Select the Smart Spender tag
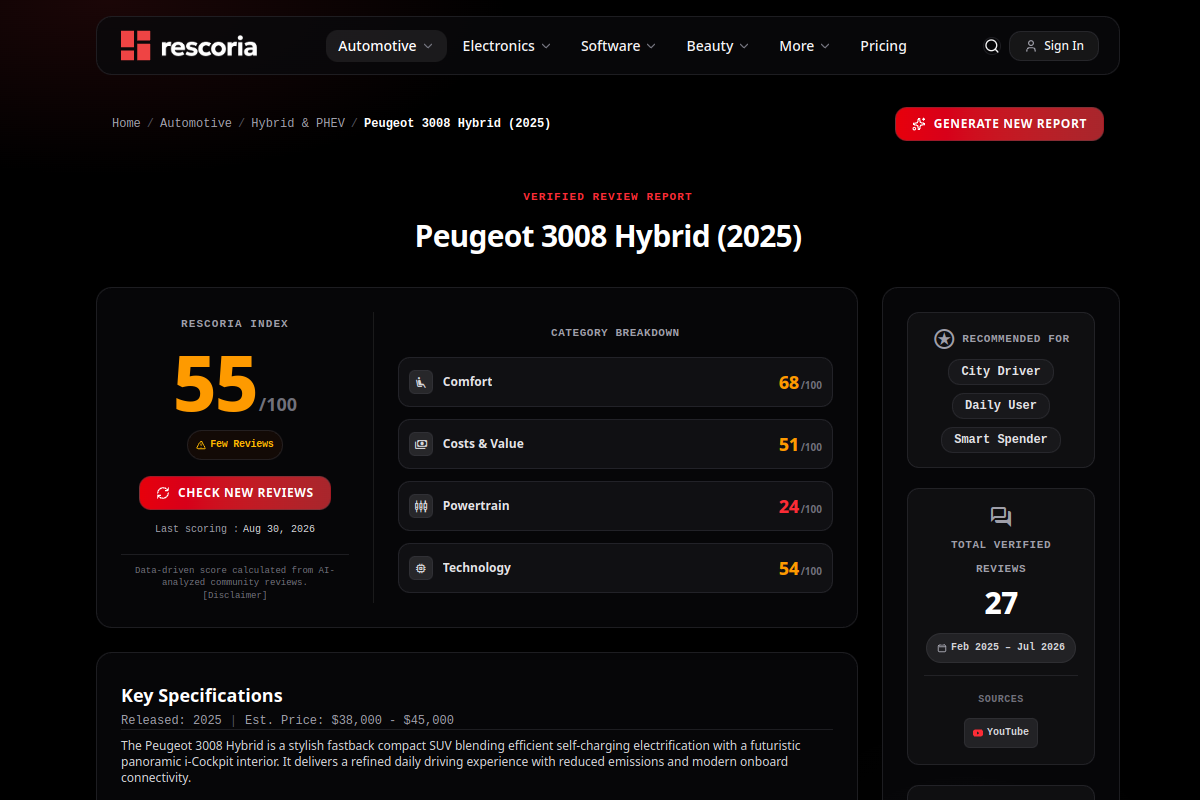 [x=1001, y=439]
